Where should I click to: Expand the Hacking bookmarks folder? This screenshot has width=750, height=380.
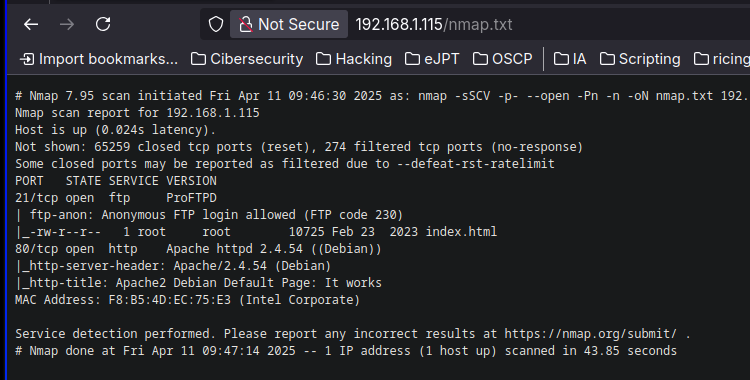point(354,59)
